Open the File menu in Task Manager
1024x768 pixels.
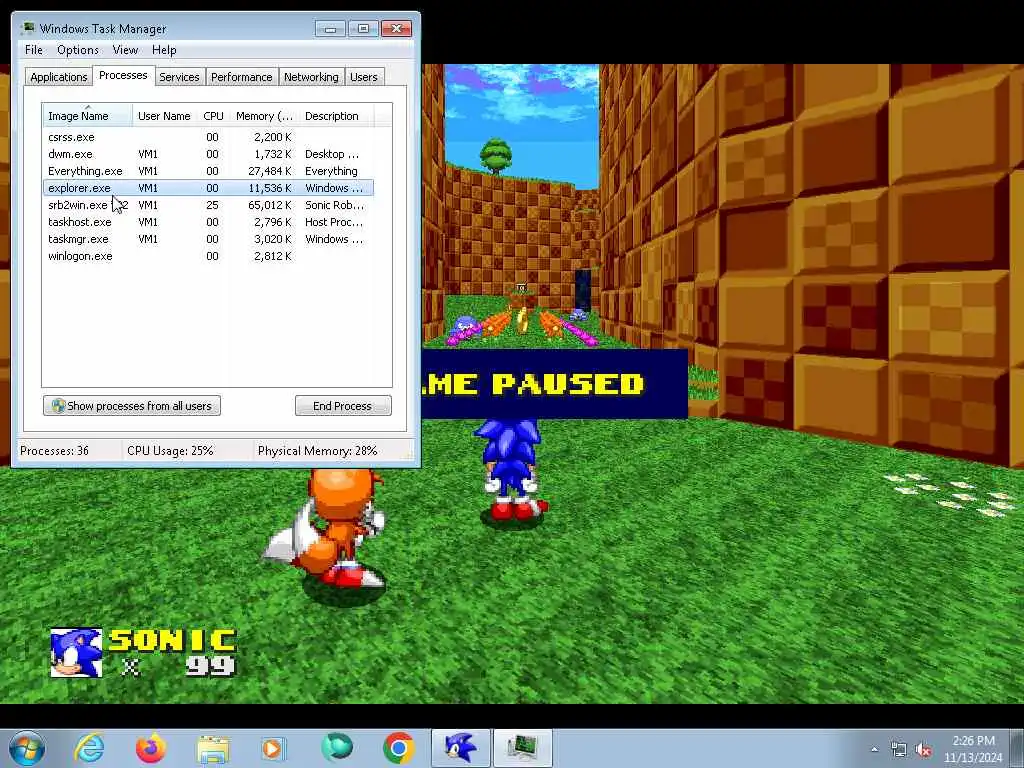tap(34, 50)
